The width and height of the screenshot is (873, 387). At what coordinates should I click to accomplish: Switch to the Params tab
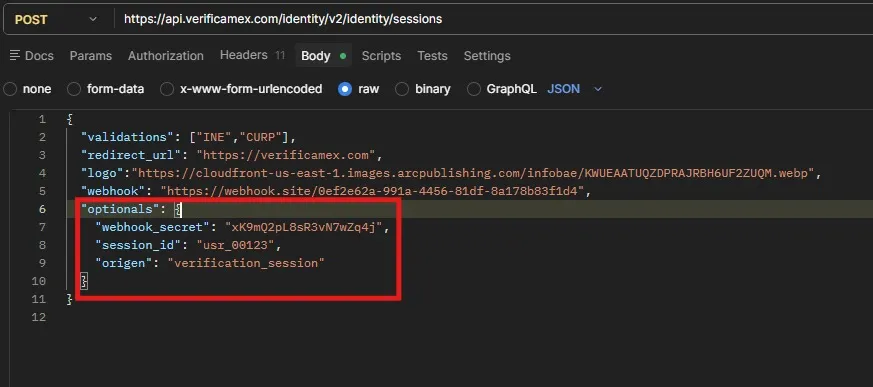point(91,56)
